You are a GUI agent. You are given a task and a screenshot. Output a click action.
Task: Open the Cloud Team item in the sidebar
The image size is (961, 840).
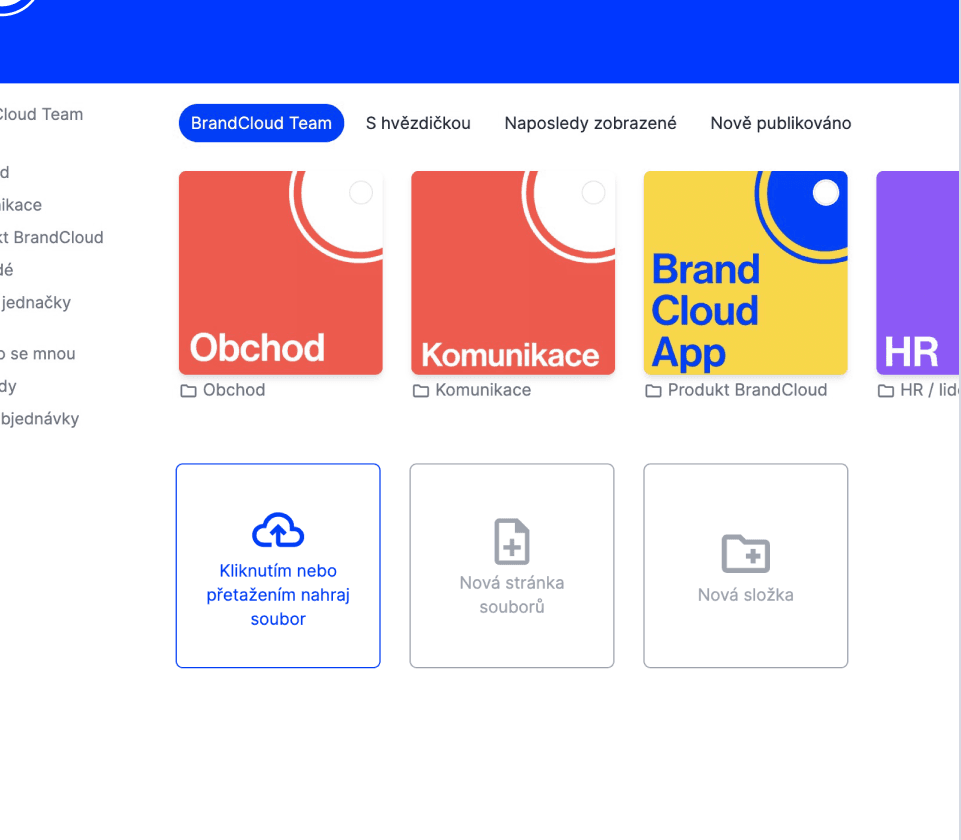click(x=40, y=115)
